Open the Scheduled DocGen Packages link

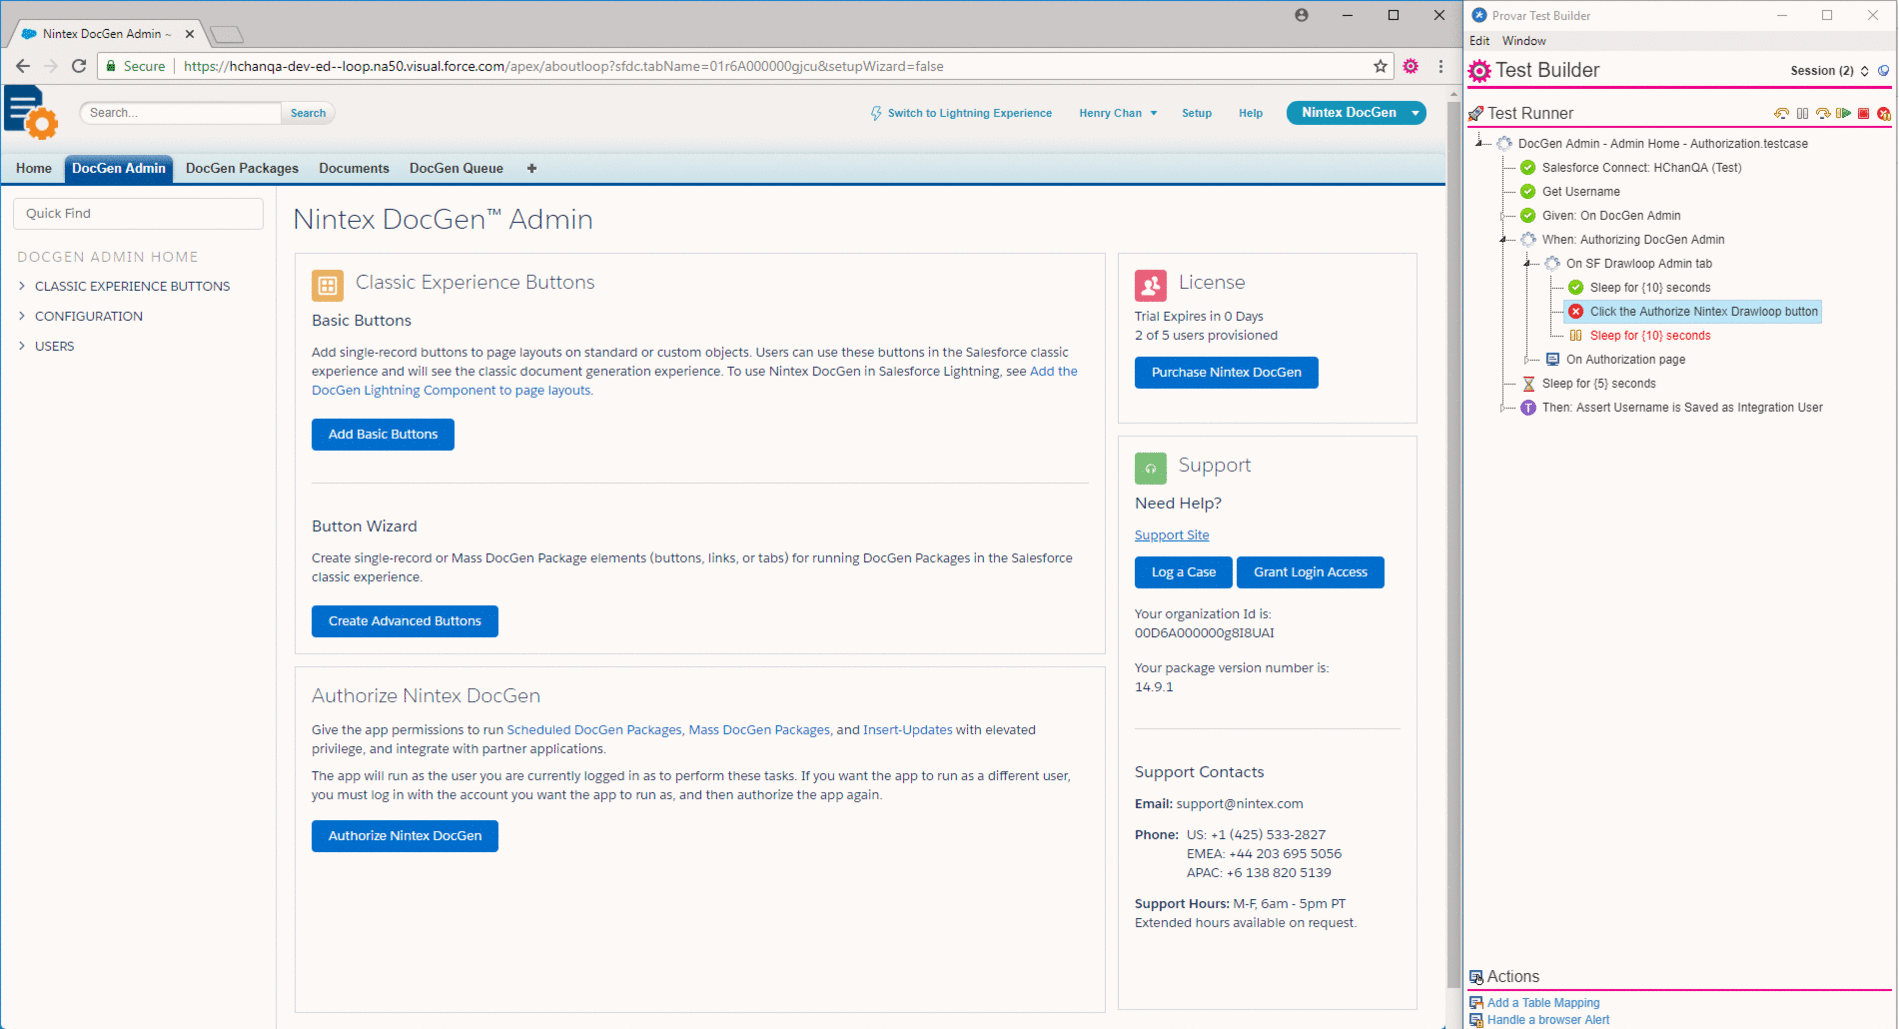coord(594,730)
